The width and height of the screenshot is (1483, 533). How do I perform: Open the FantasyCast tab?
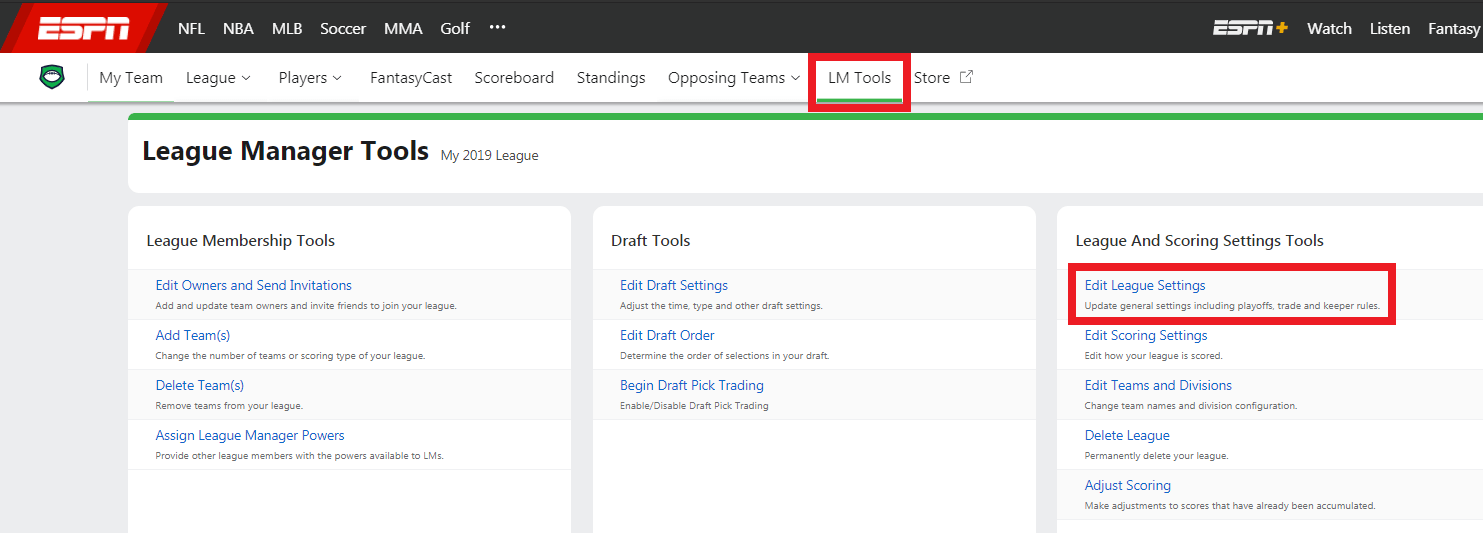click(x=411, y=77)
